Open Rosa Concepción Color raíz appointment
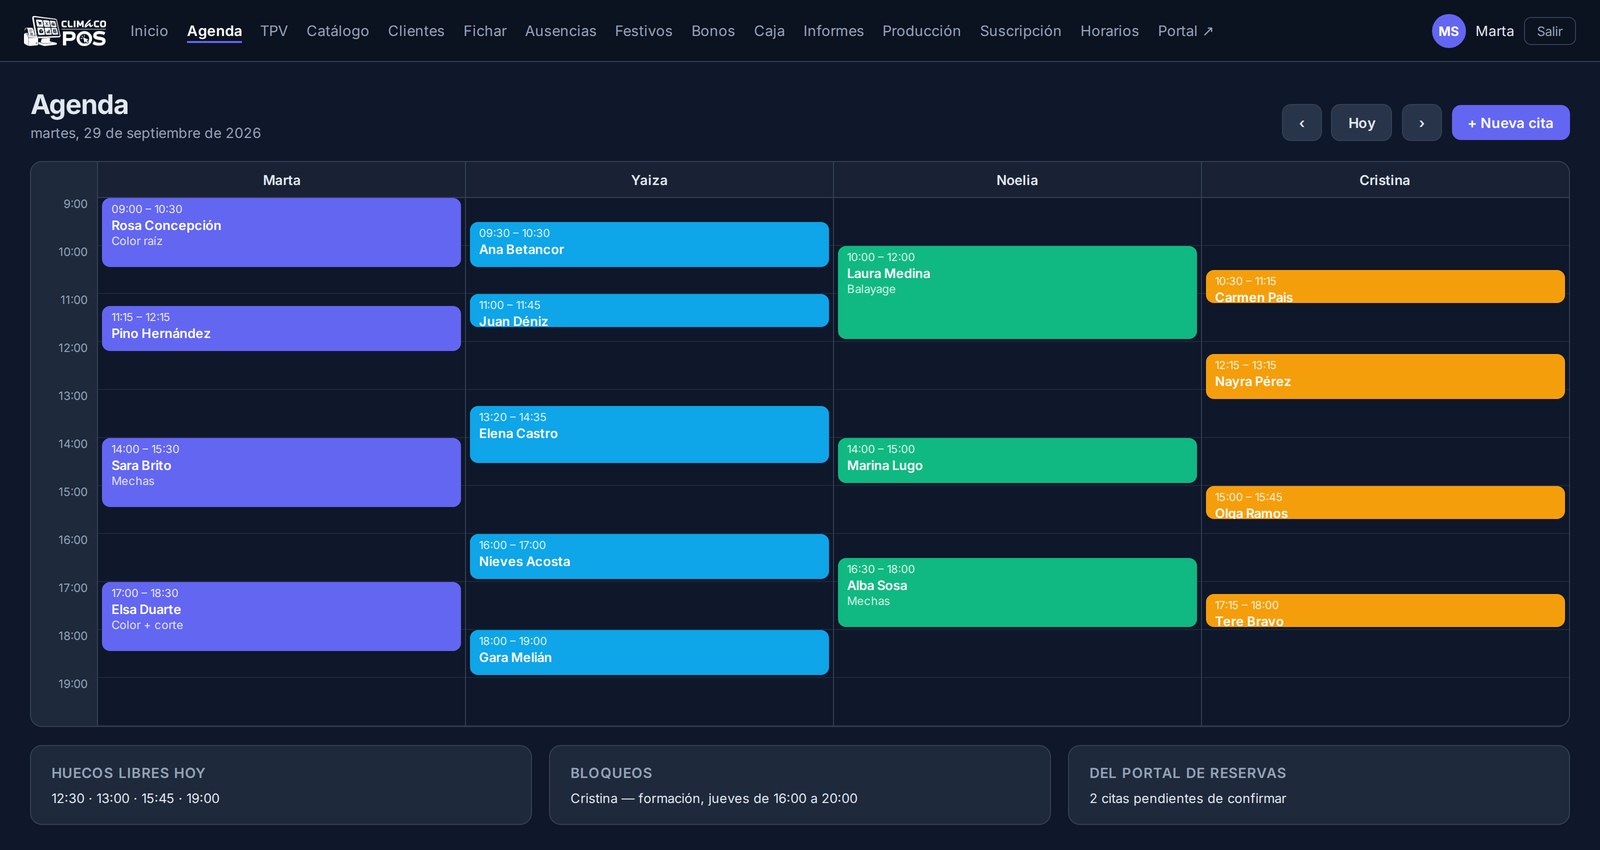The image size is (1600, 850). point(281,232)
